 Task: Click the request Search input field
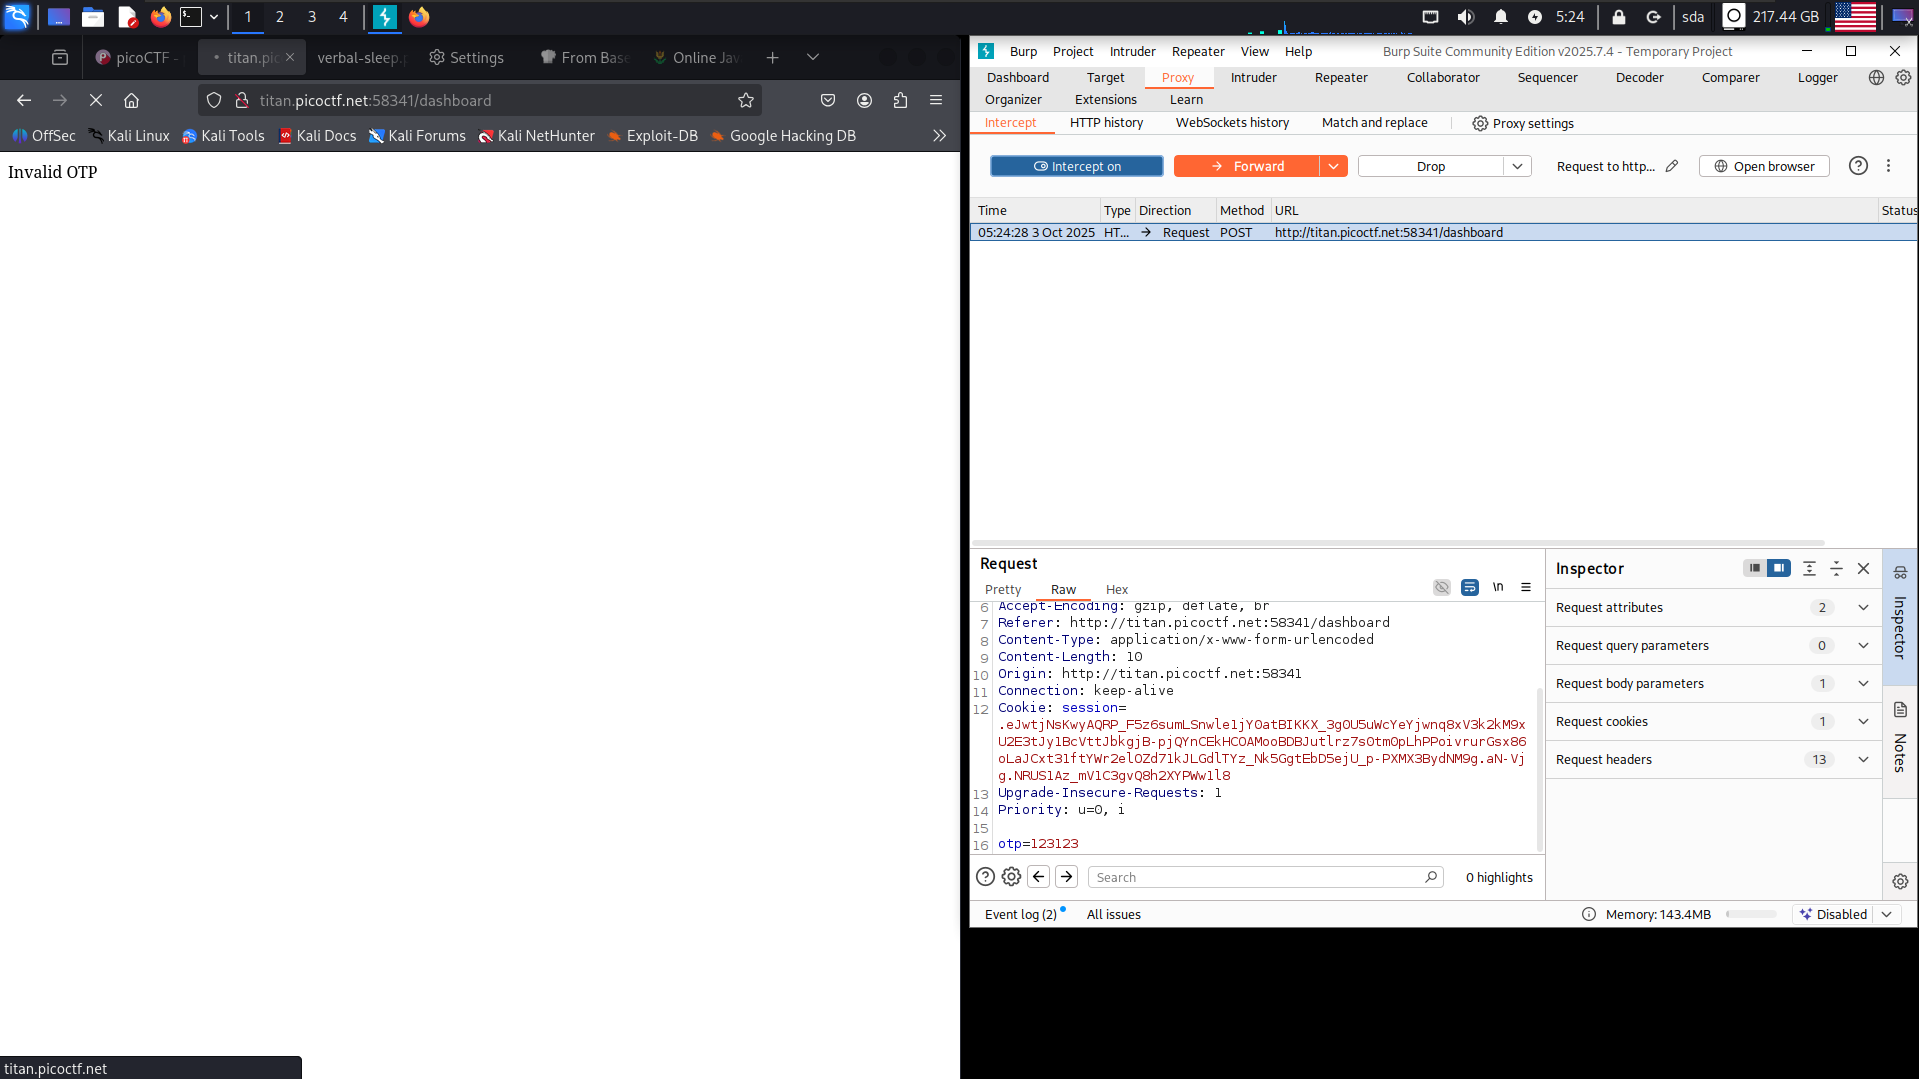coord(1258,877)
